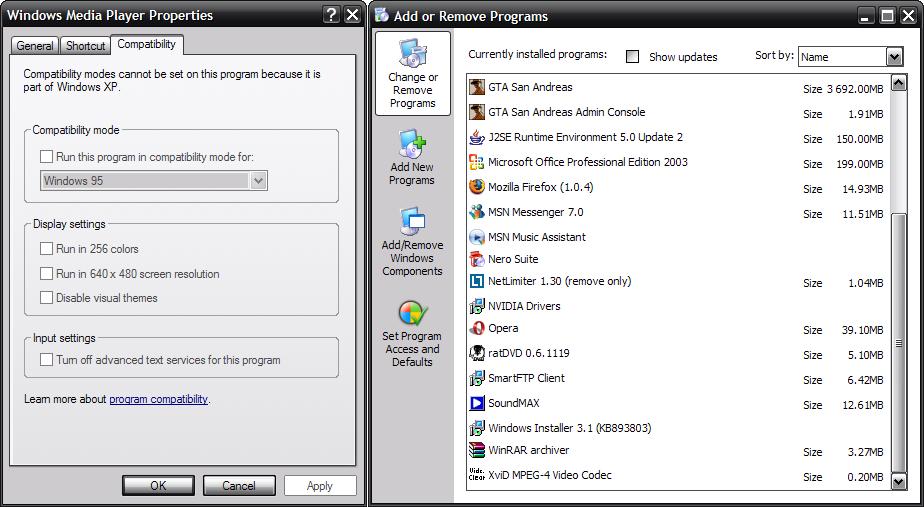Close the Windows Media Player Properties dialog
924x507 pixels.
click(x=352, y=15)
